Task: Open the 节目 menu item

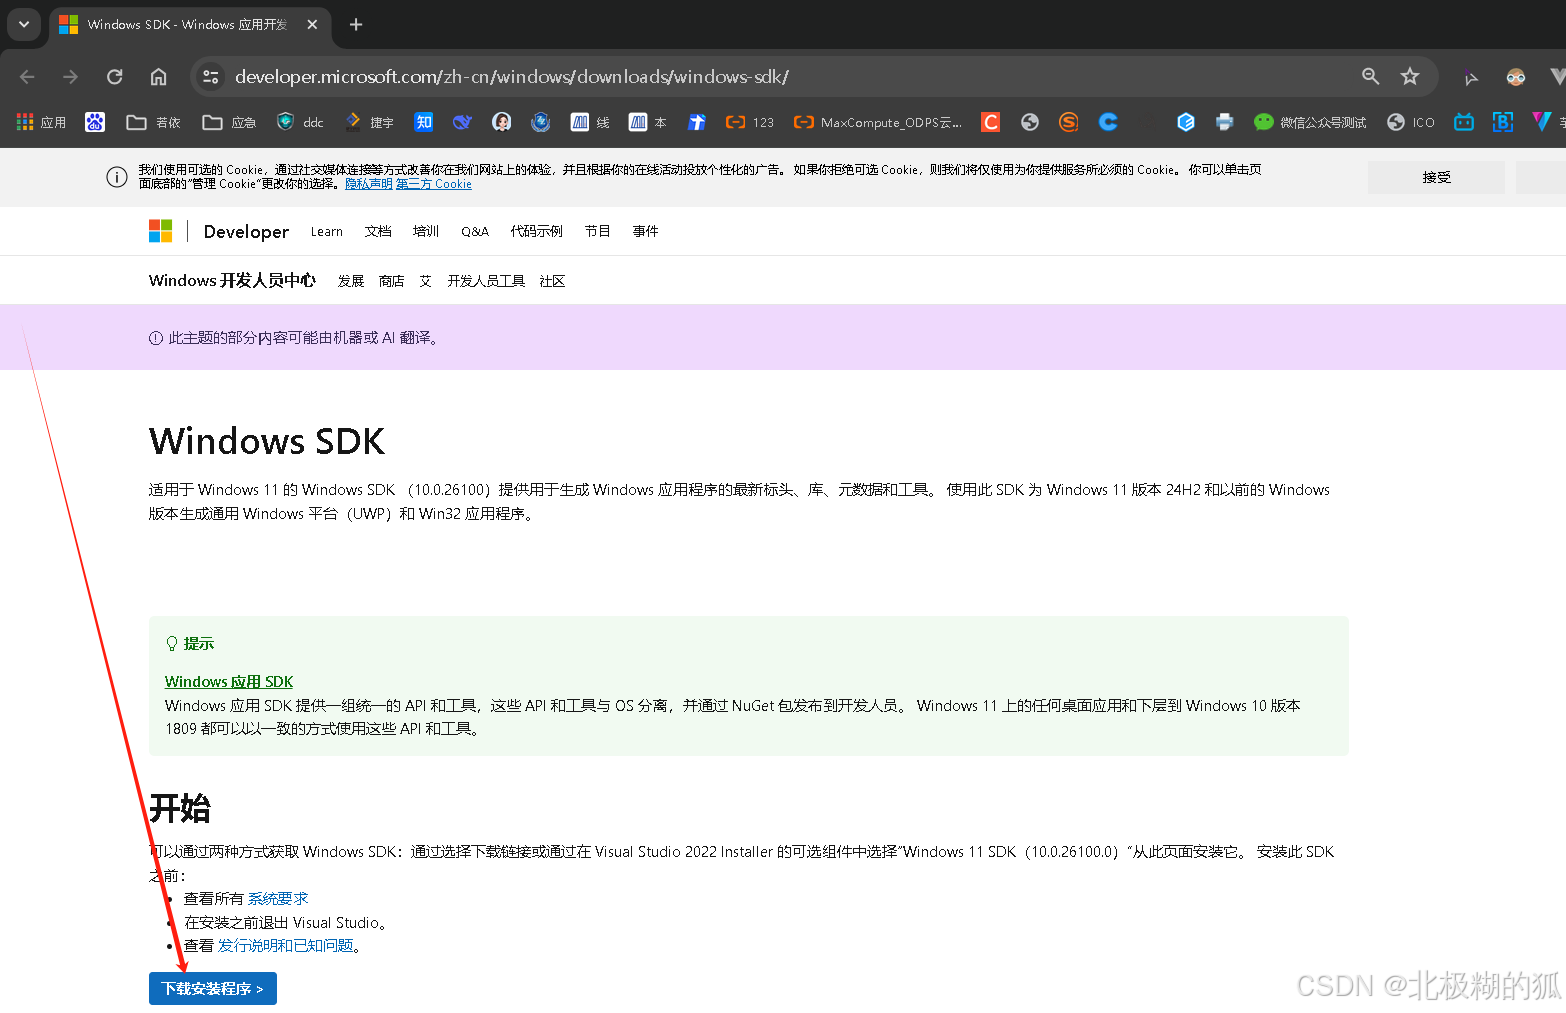Action: pyautogui.click(x=597, y=231)
